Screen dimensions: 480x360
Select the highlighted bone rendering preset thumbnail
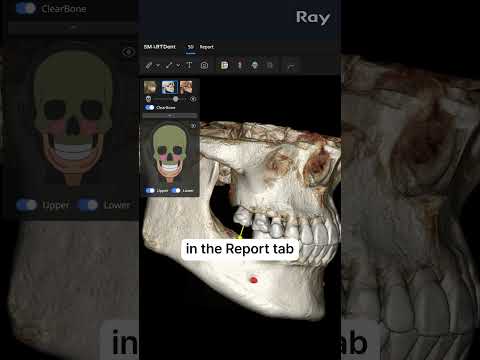coord(170,87)
